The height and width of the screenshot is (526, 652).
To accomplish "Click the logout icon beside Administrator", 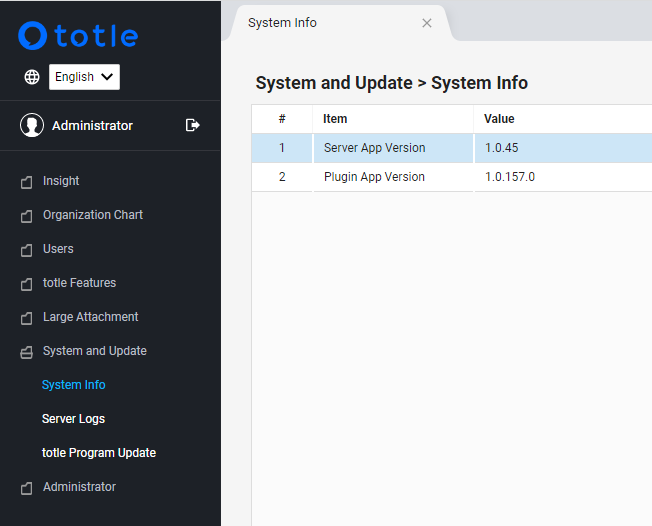I will tap(193, 125).
